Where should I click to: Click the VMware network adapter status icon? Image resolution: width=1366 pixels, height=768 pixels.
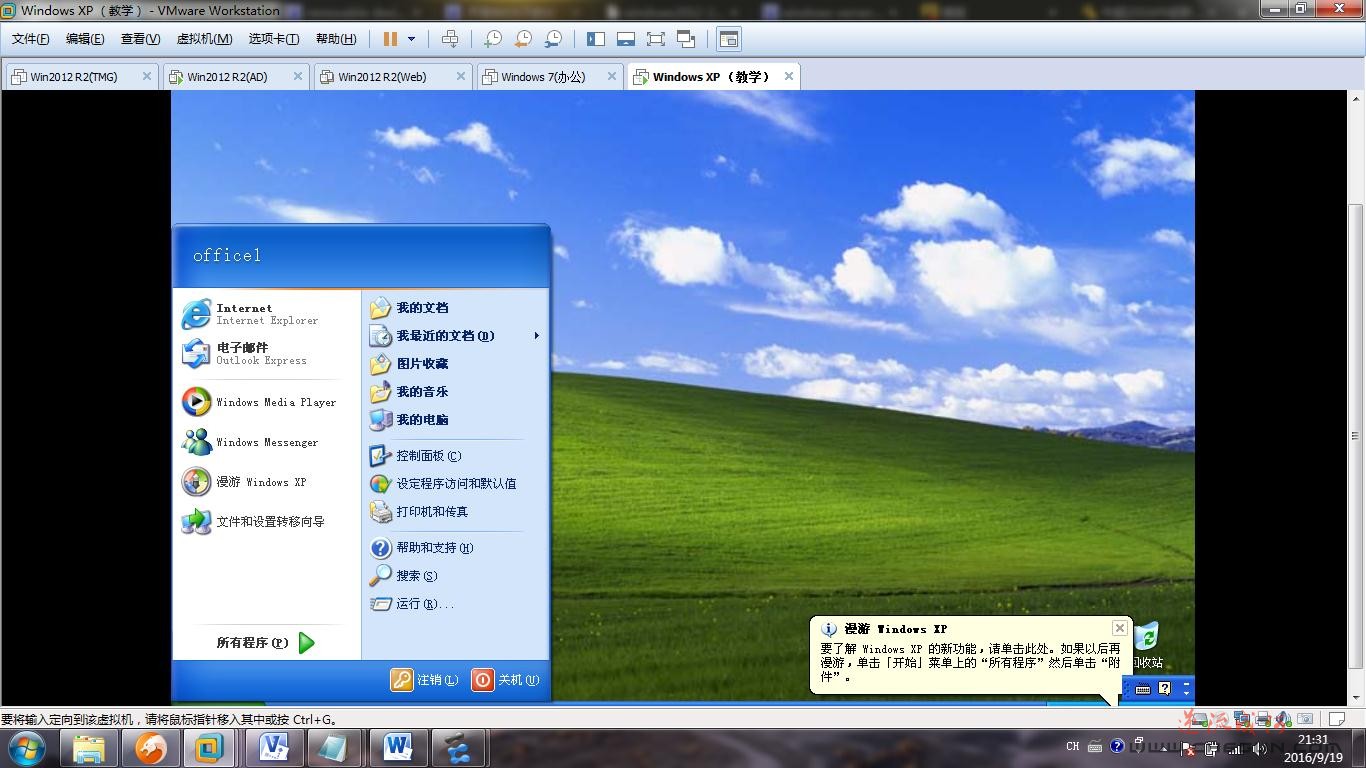click(x=1242, y=719)
